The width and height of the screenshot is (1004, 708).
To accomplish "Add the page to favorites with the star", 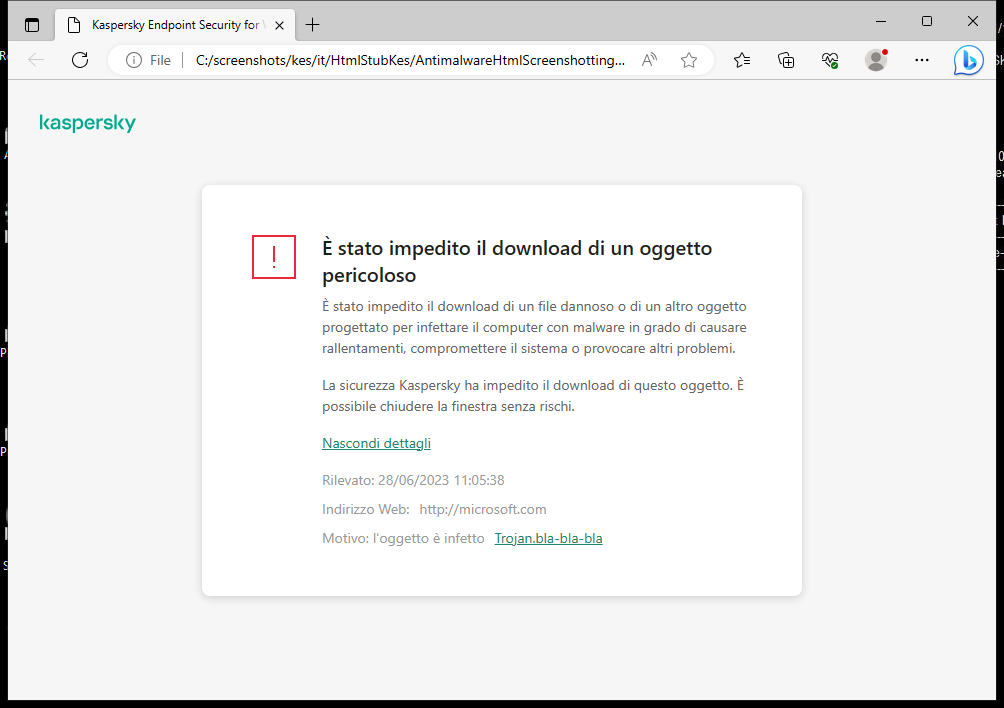I will click(688, 60).
